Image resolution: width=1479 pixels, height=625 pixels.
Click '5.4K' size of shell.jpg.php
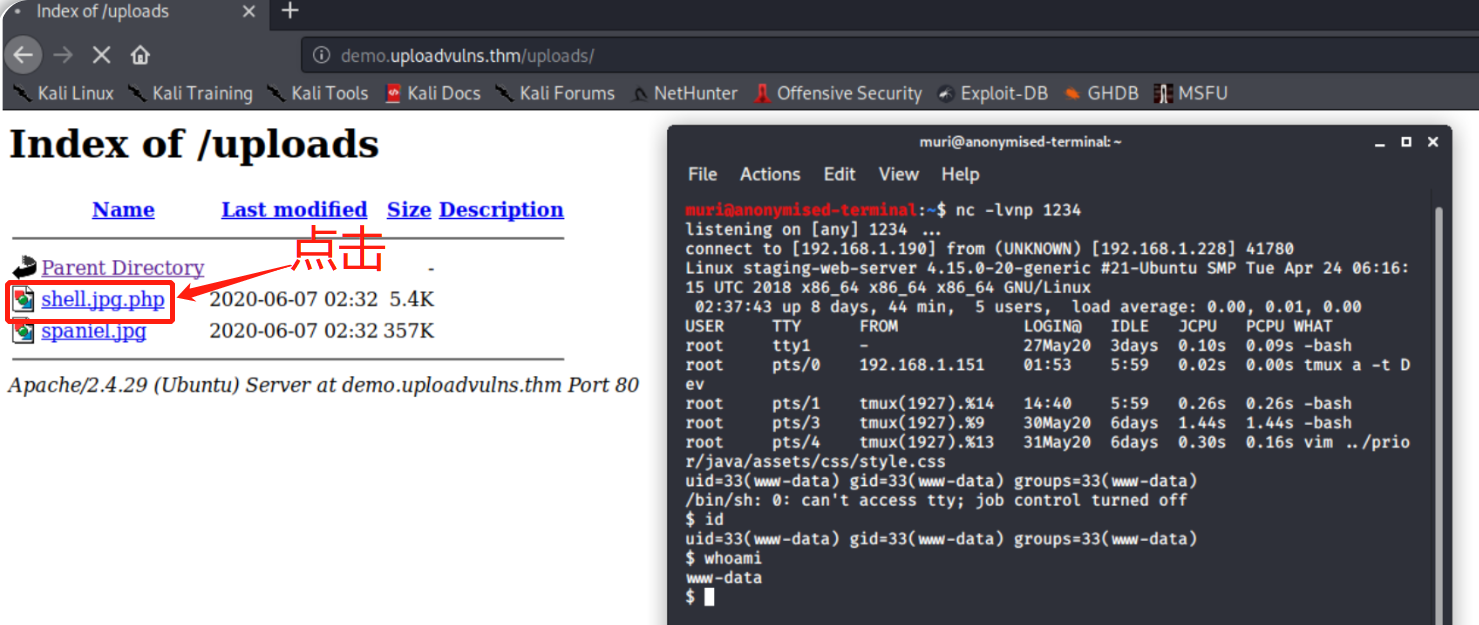412,299
